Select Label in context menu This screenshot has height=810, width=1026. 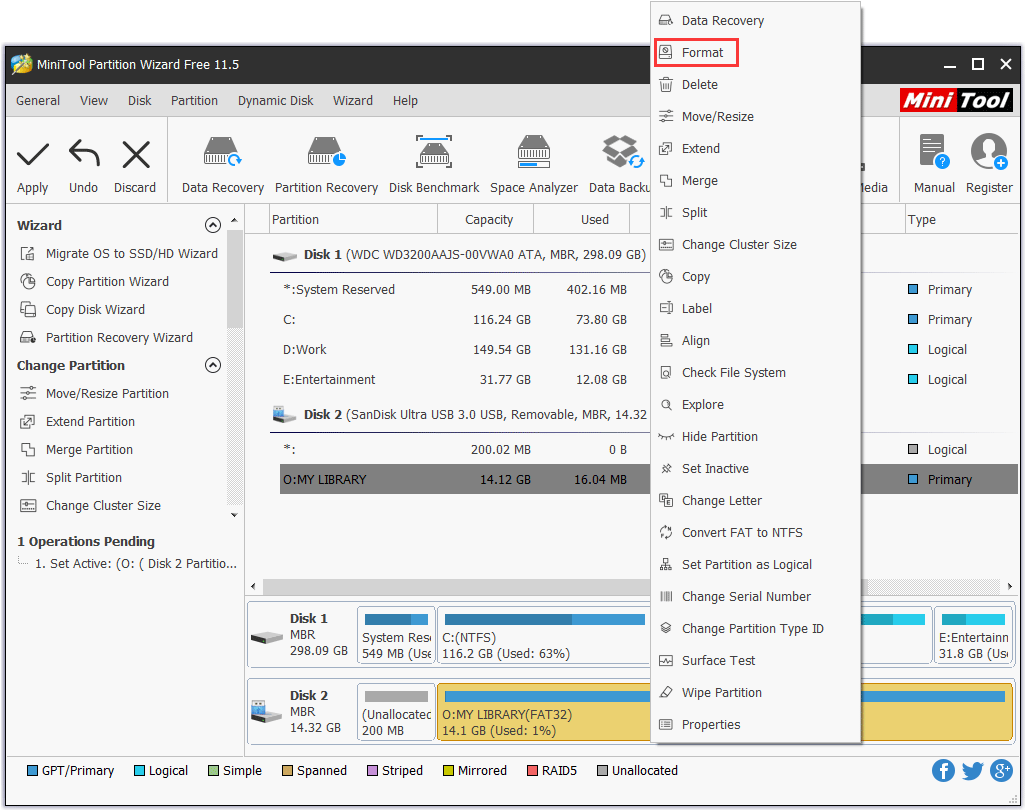click(756, 309)
